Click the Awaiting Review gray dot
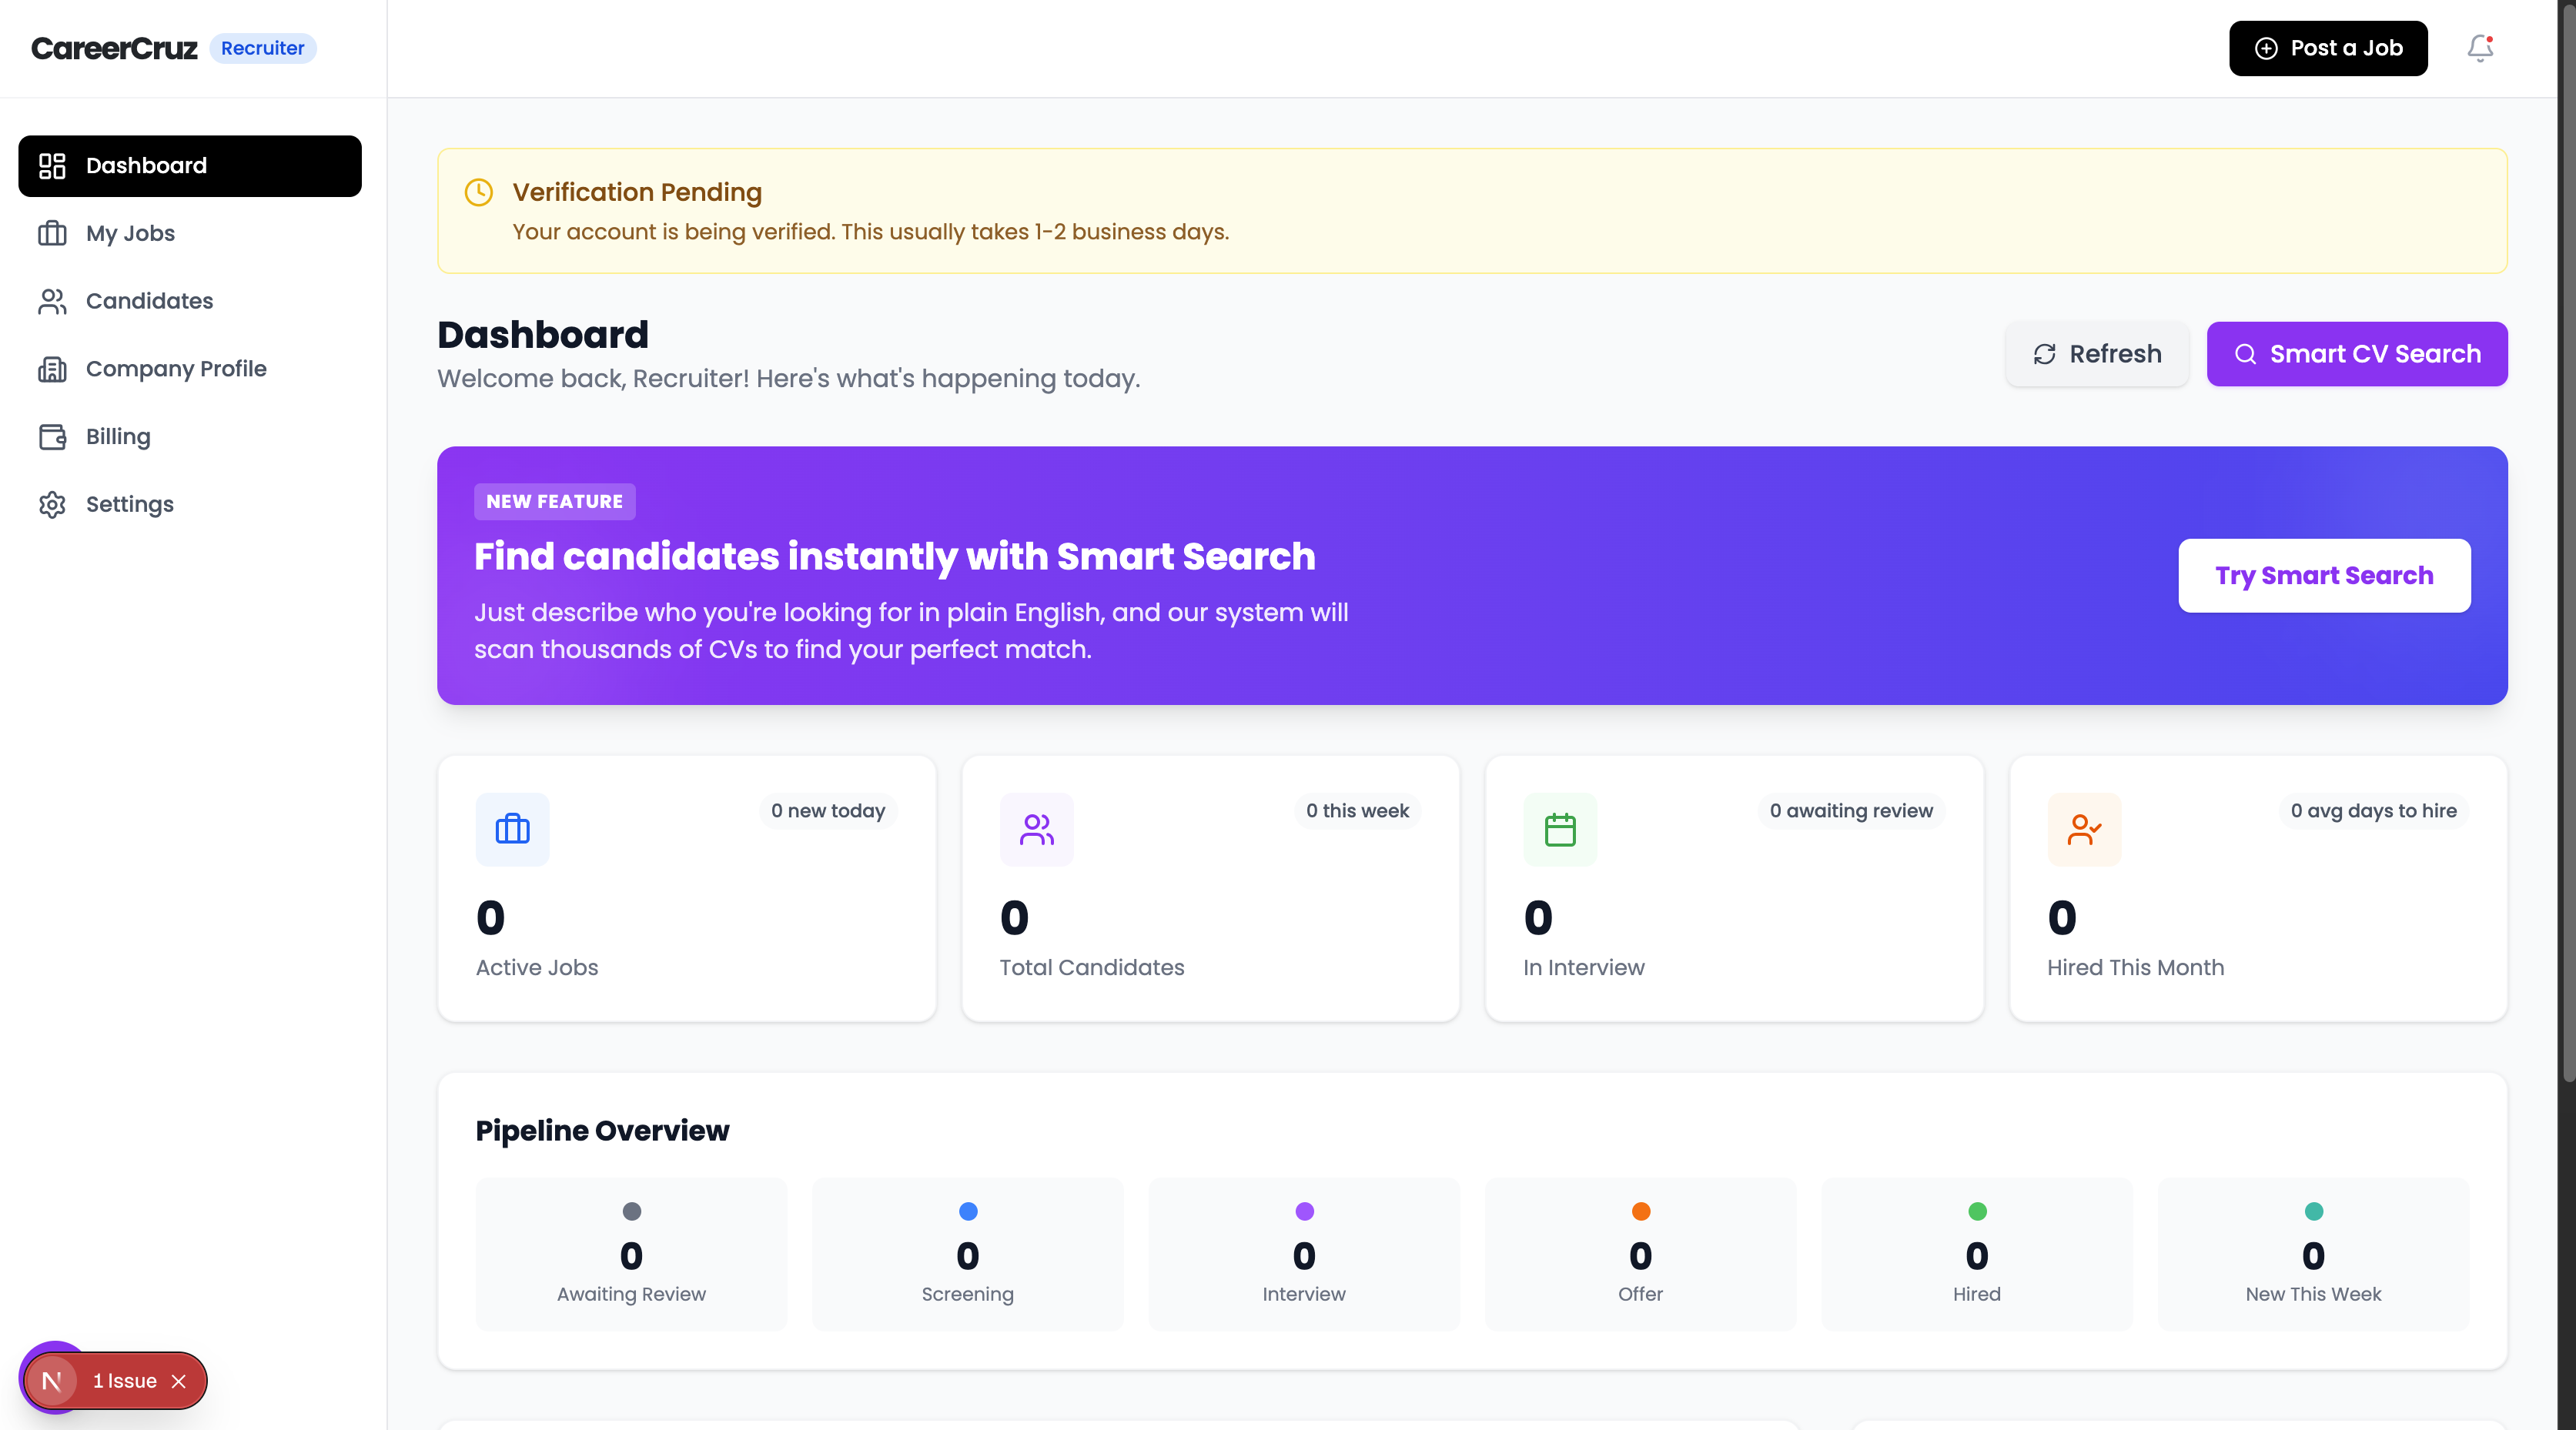This screenshot has width=2576, height=1430. [x=632, y=1212]
